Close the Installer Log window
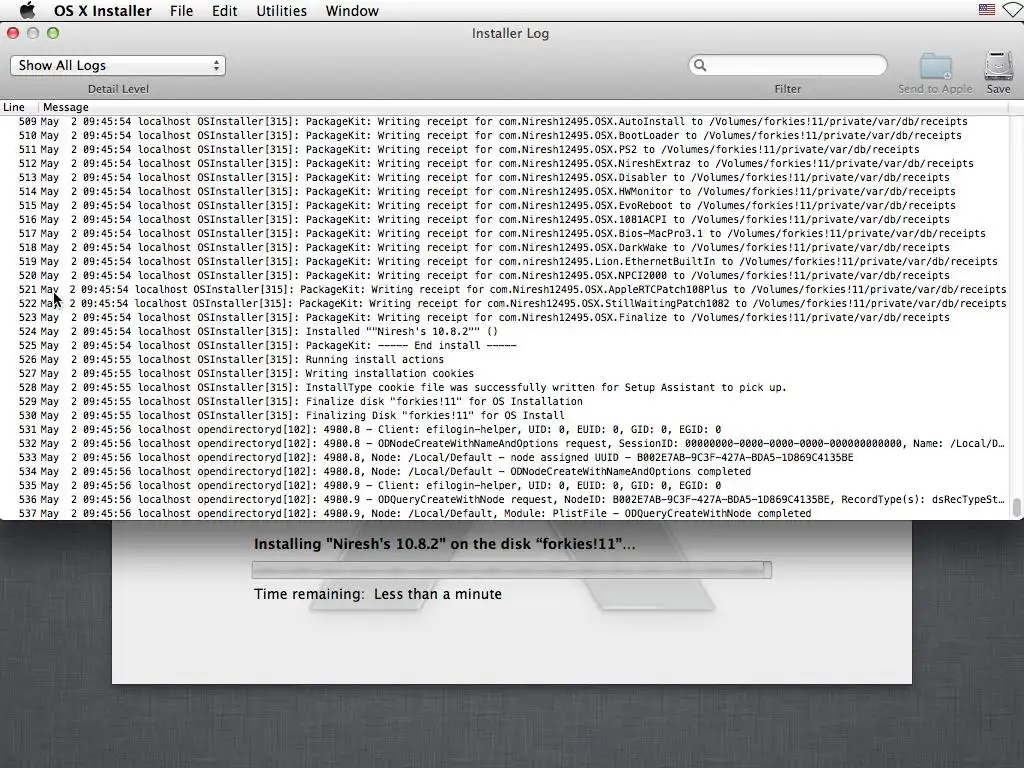This screenshot has width=1024, height=768. pos(13,33)
